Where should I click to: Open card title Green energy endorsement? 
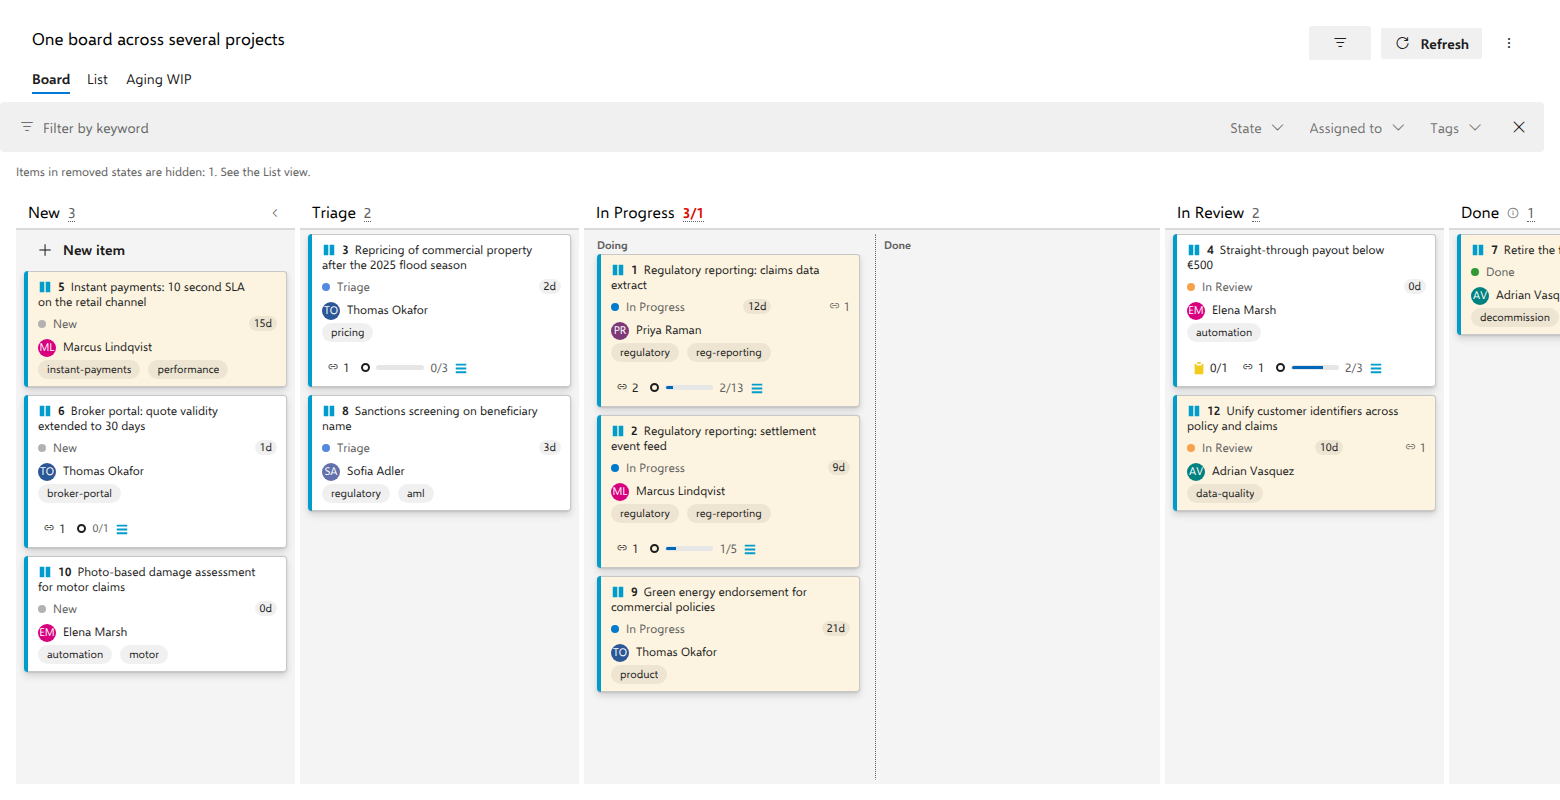click(709, 599)
